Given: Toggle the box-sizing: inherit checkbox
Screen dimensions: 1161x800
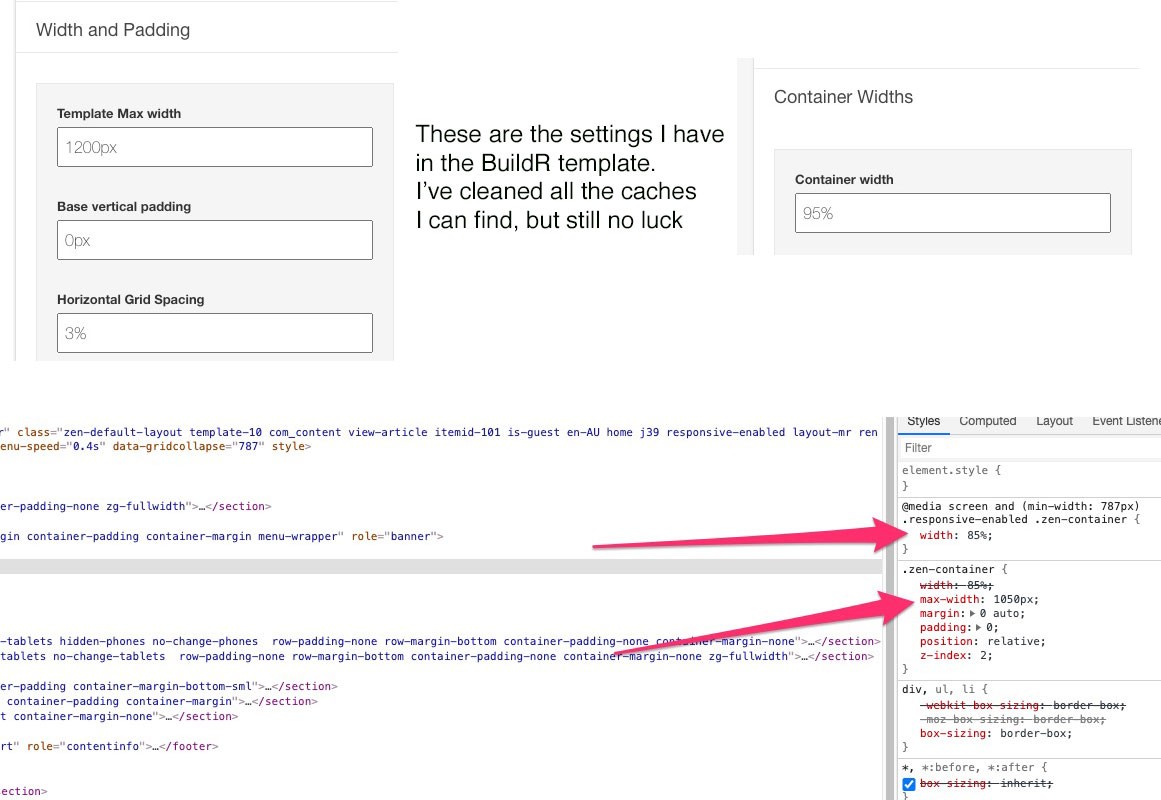Looking at the screenshot, I should pyautogui.click(x=909, y=785).
